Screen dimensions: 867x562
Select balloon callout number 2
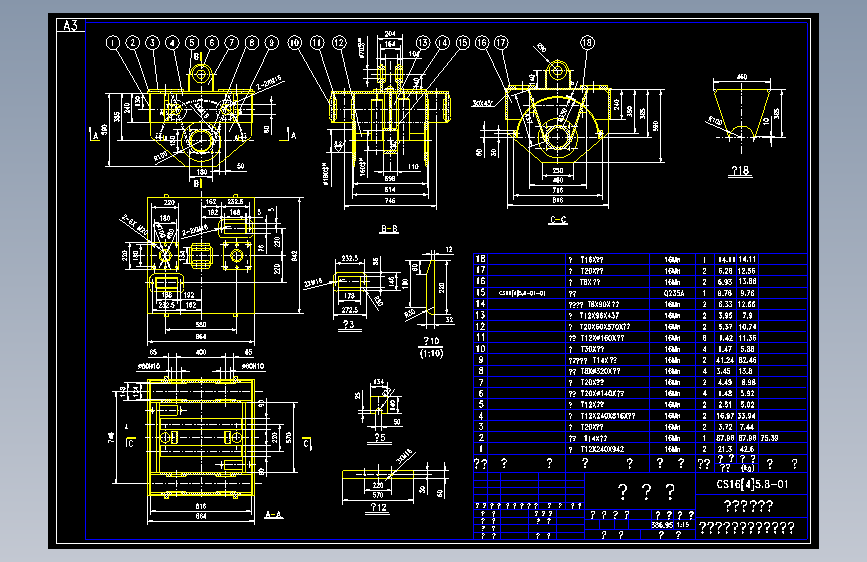pyautogui.click(x=133, y=43)
